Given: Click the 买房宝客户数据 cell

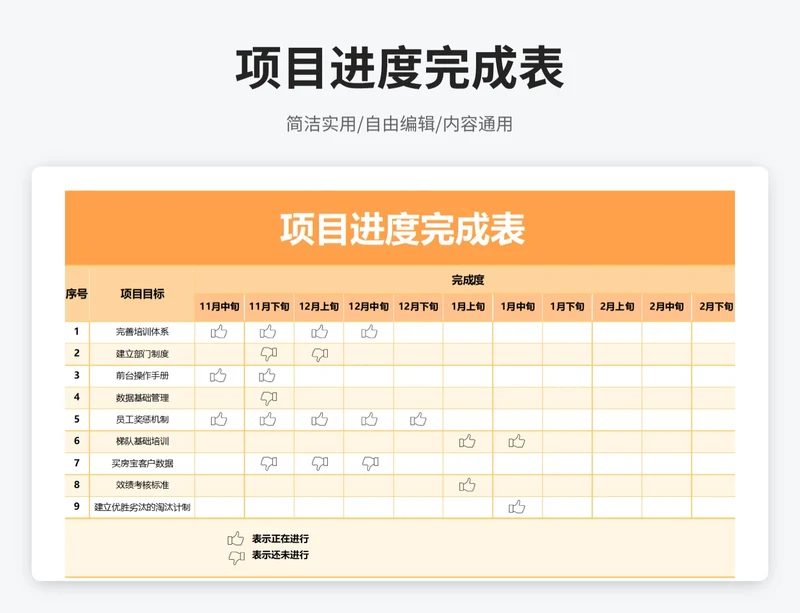Looking at the screenshot, I should click(142, 463).
